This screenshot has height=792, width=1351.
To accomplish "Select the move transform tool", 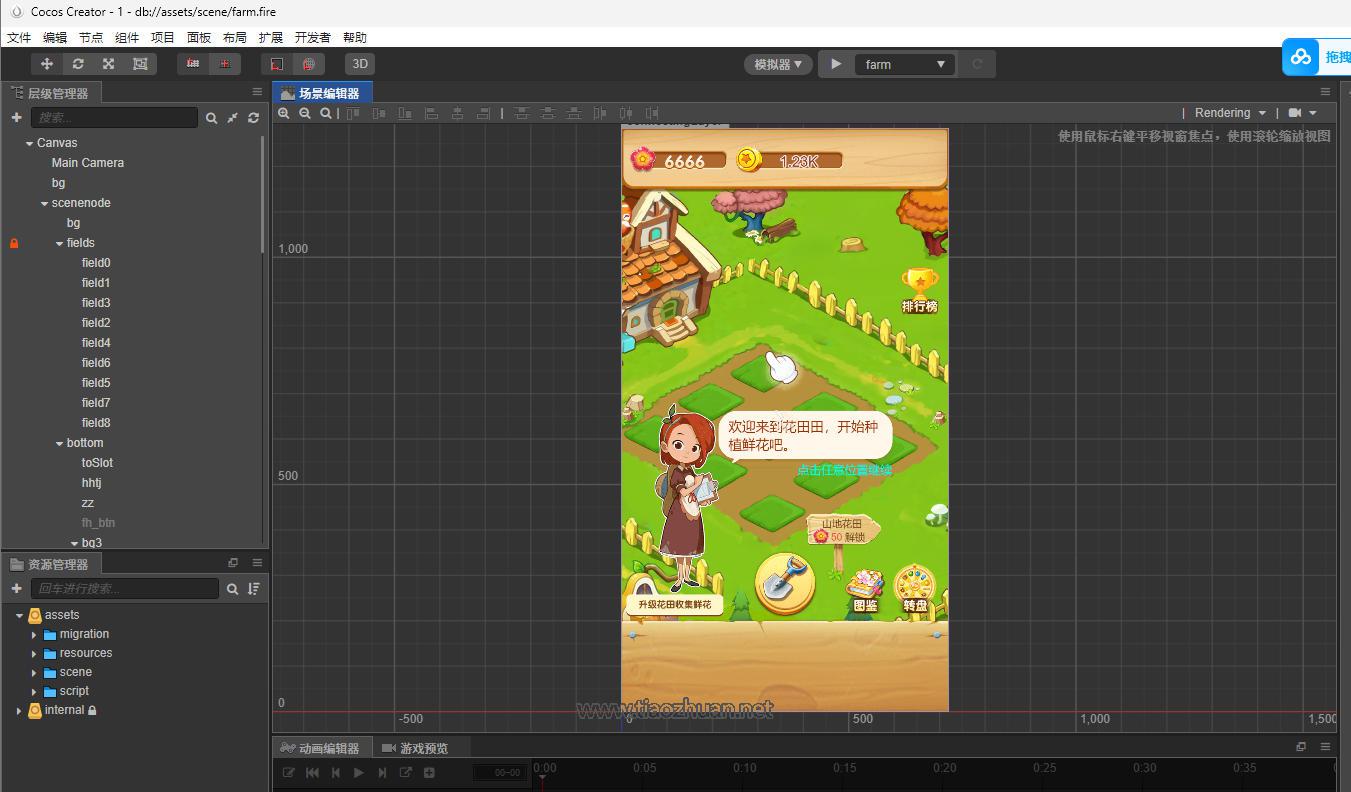I will pyautogui.click(x=46, y=64).
